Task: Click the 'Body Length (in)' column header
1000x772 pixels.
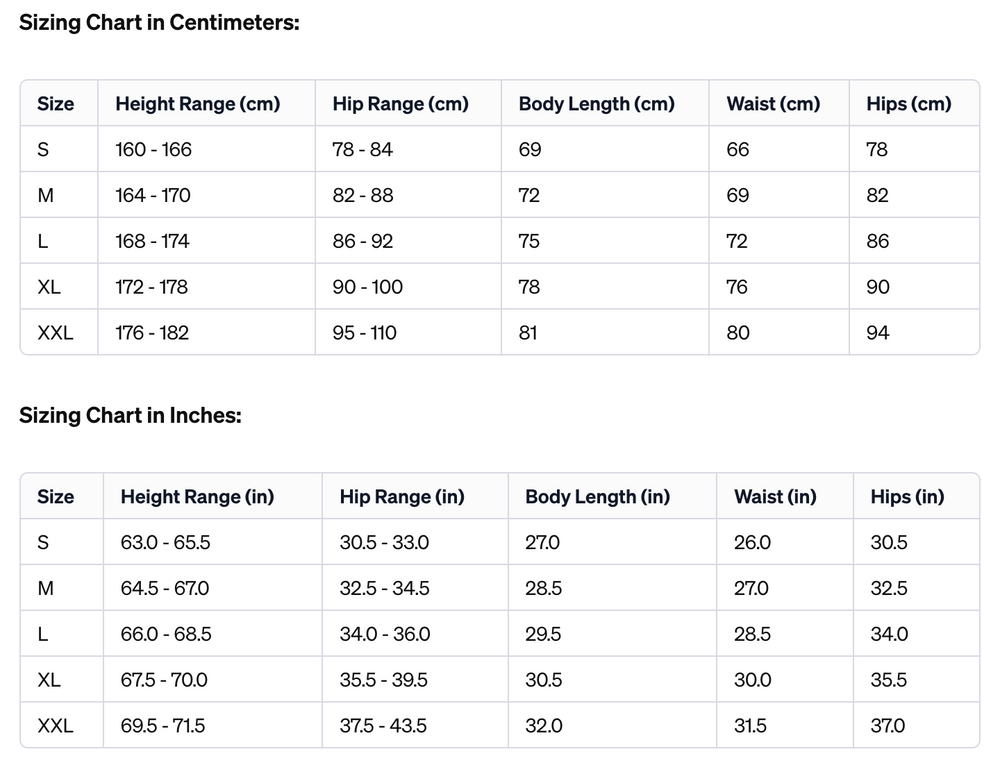Action: pos(598,497)
